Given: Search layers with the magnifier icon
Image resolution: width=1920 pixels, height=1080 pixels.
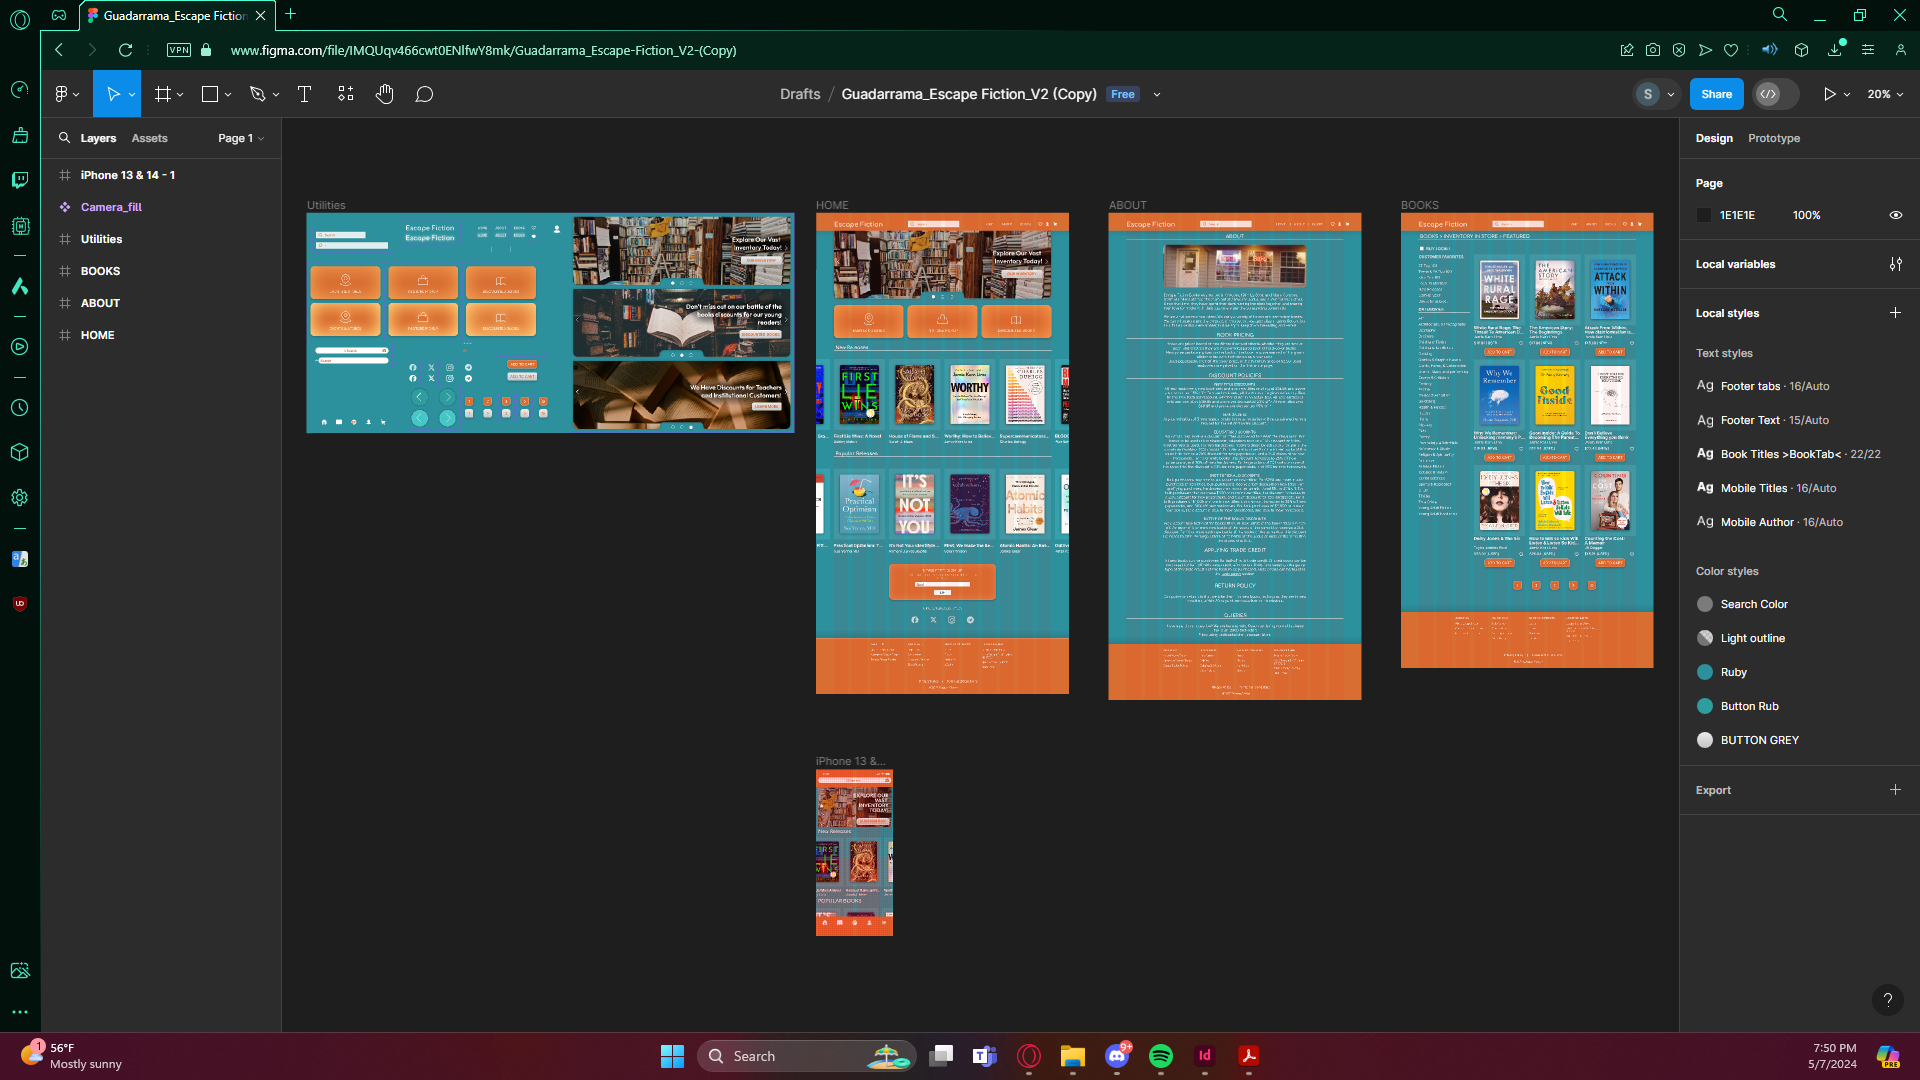Looking at the screenshot, I should pyautogui.click(x=64, y=138).
